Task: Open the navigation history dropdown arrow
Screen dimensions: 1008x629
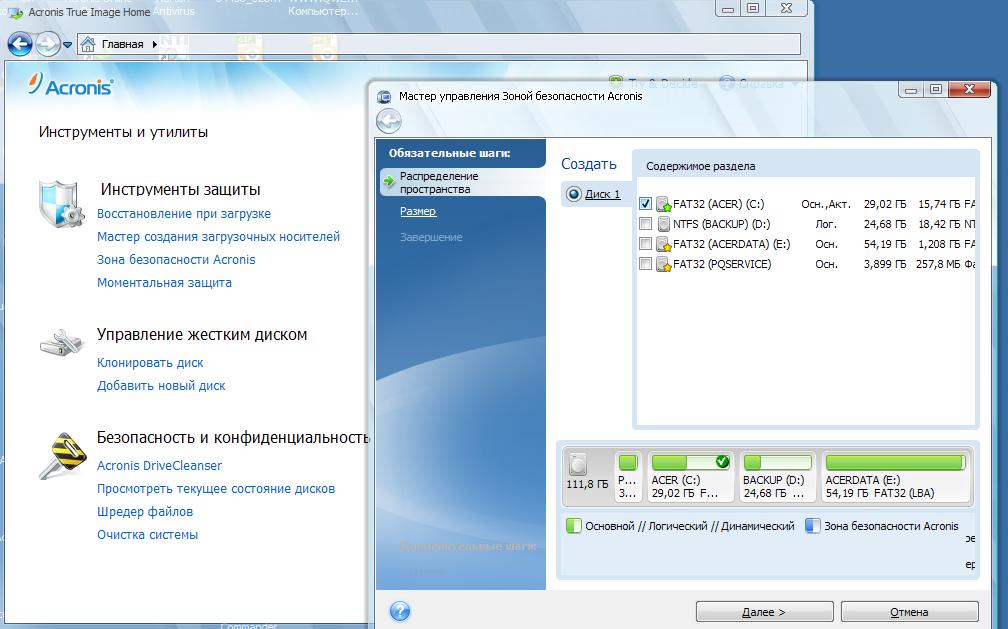Action: coord(68,44)
